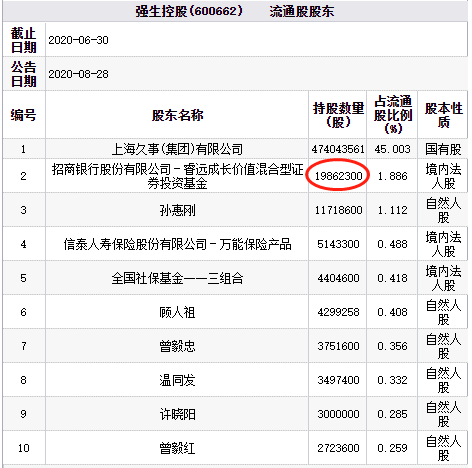Click the 持股数量(股) column header

(x=338, y=115)
